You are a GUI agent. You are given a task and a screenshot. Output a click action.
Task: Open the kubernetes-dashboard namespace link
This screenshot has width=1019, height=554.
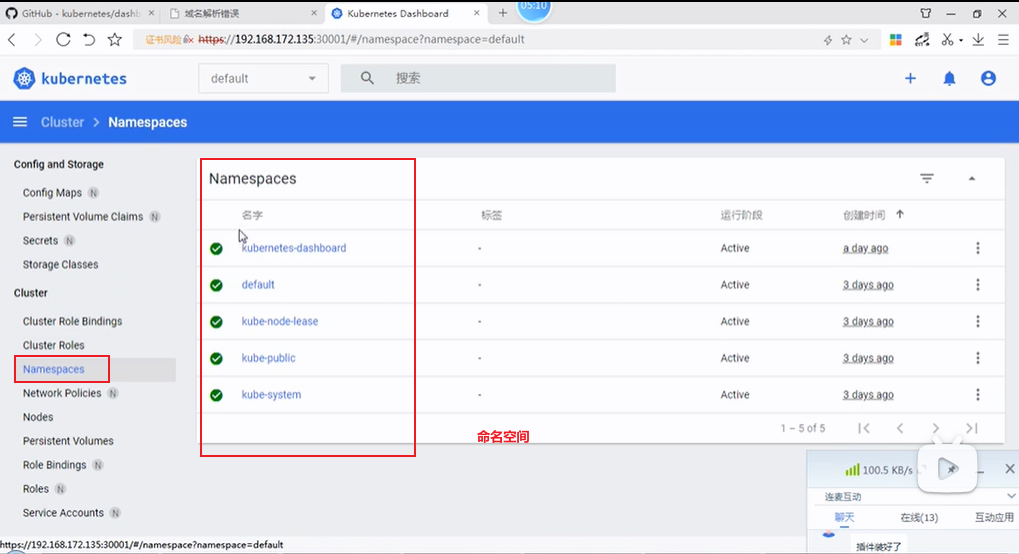(x=294, y=248)
